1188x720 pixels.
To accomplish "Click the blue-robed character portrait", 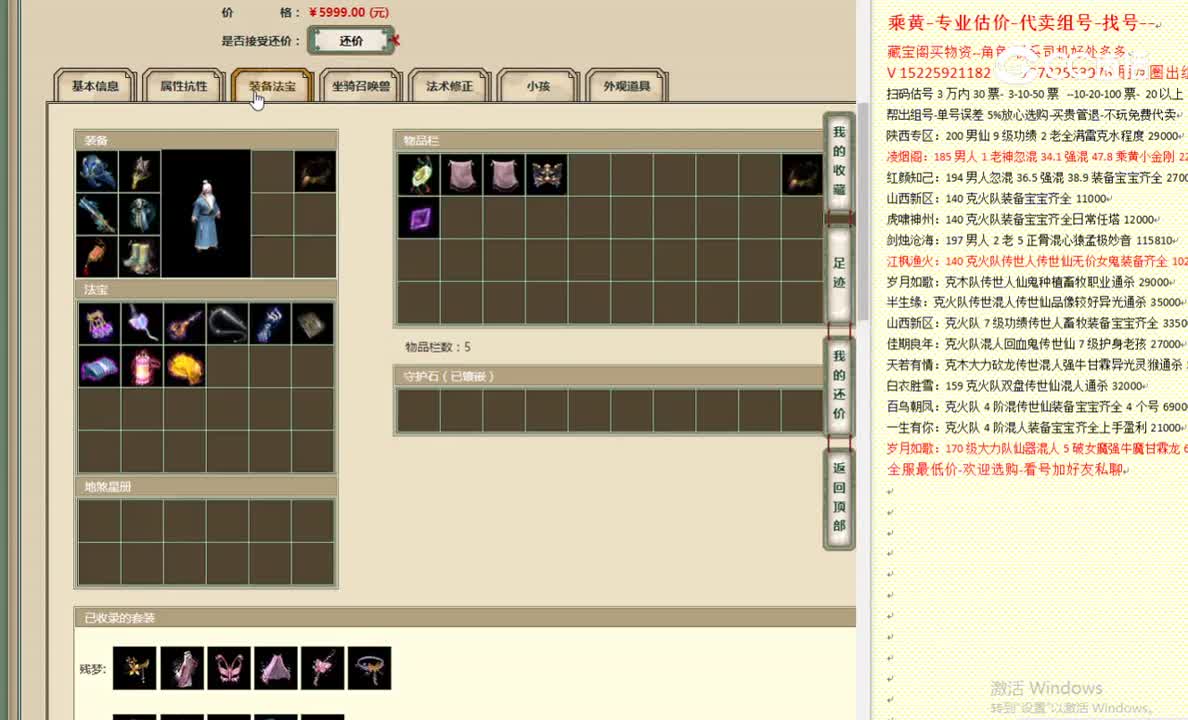I will pos(206,214).
